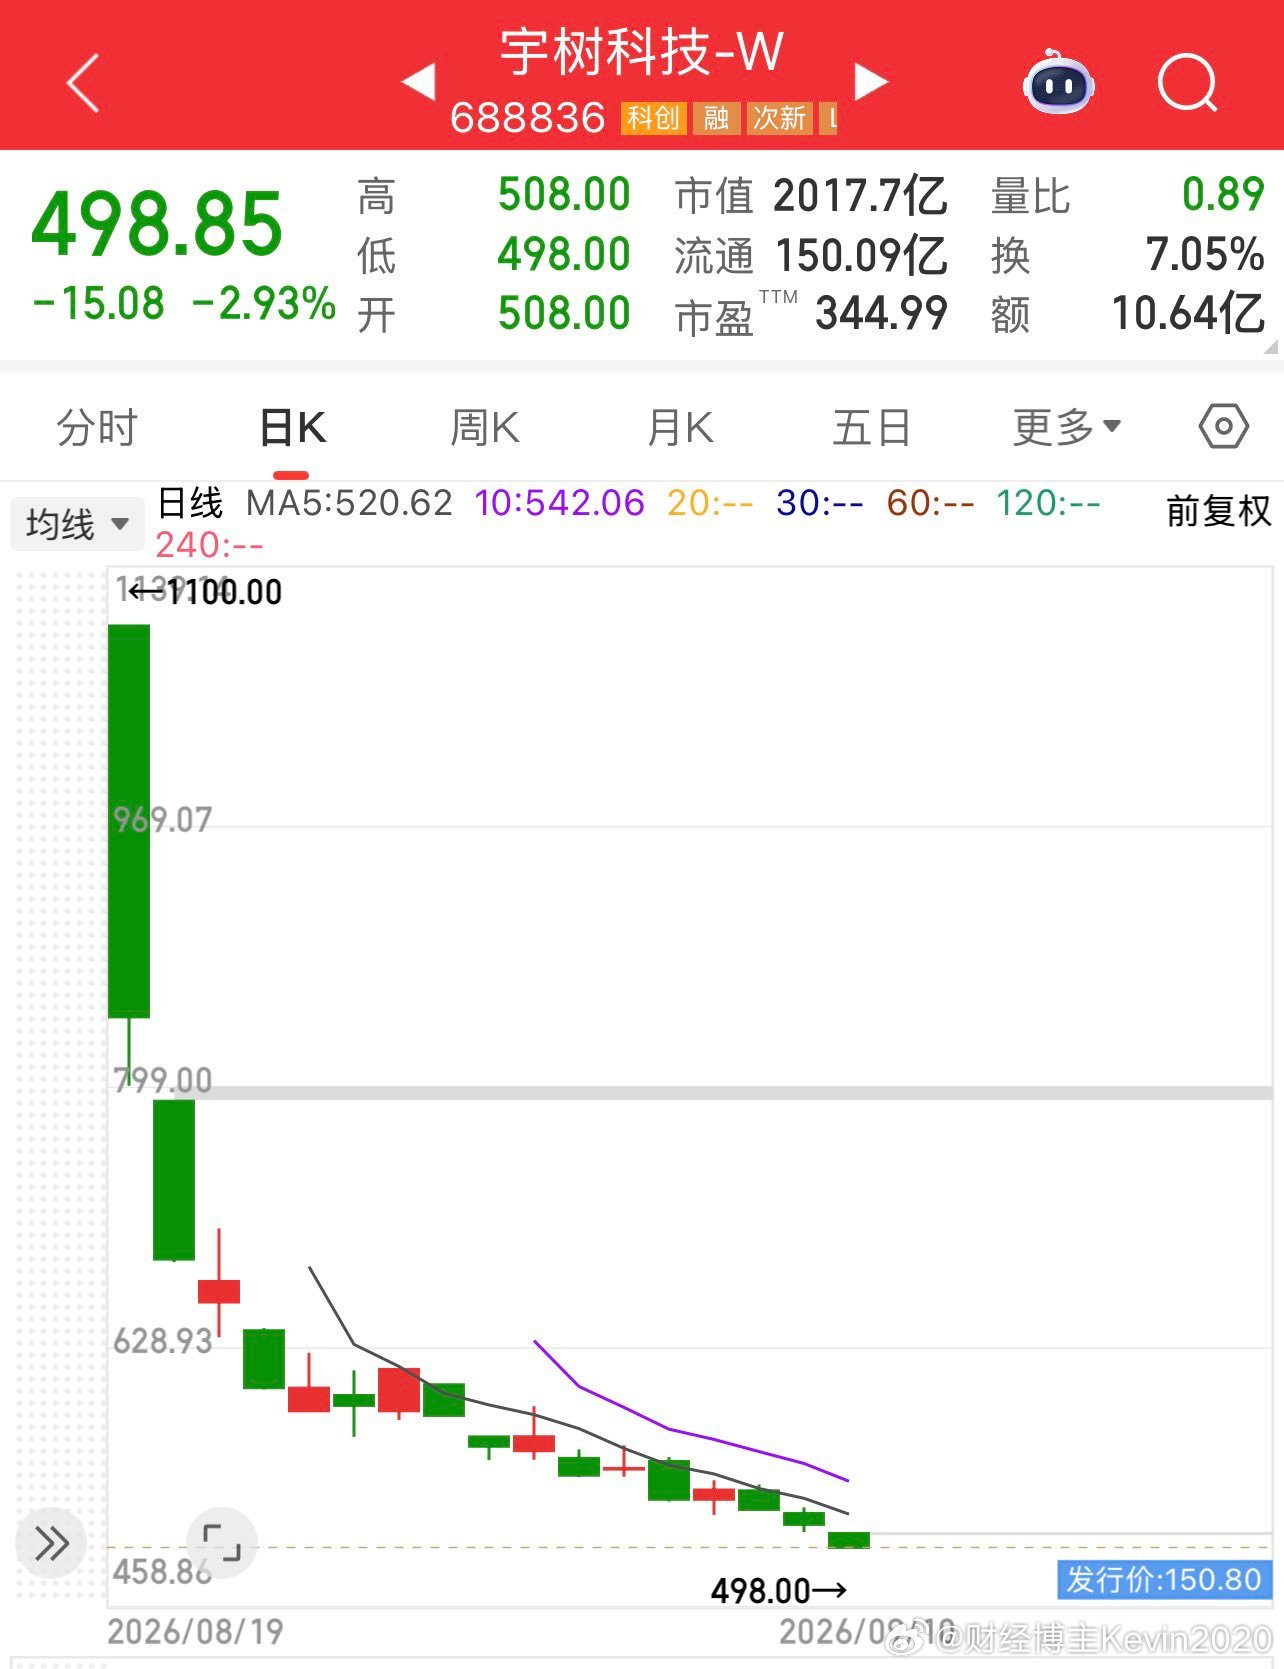Tap the high value 508.00

[x=564, y=194]
